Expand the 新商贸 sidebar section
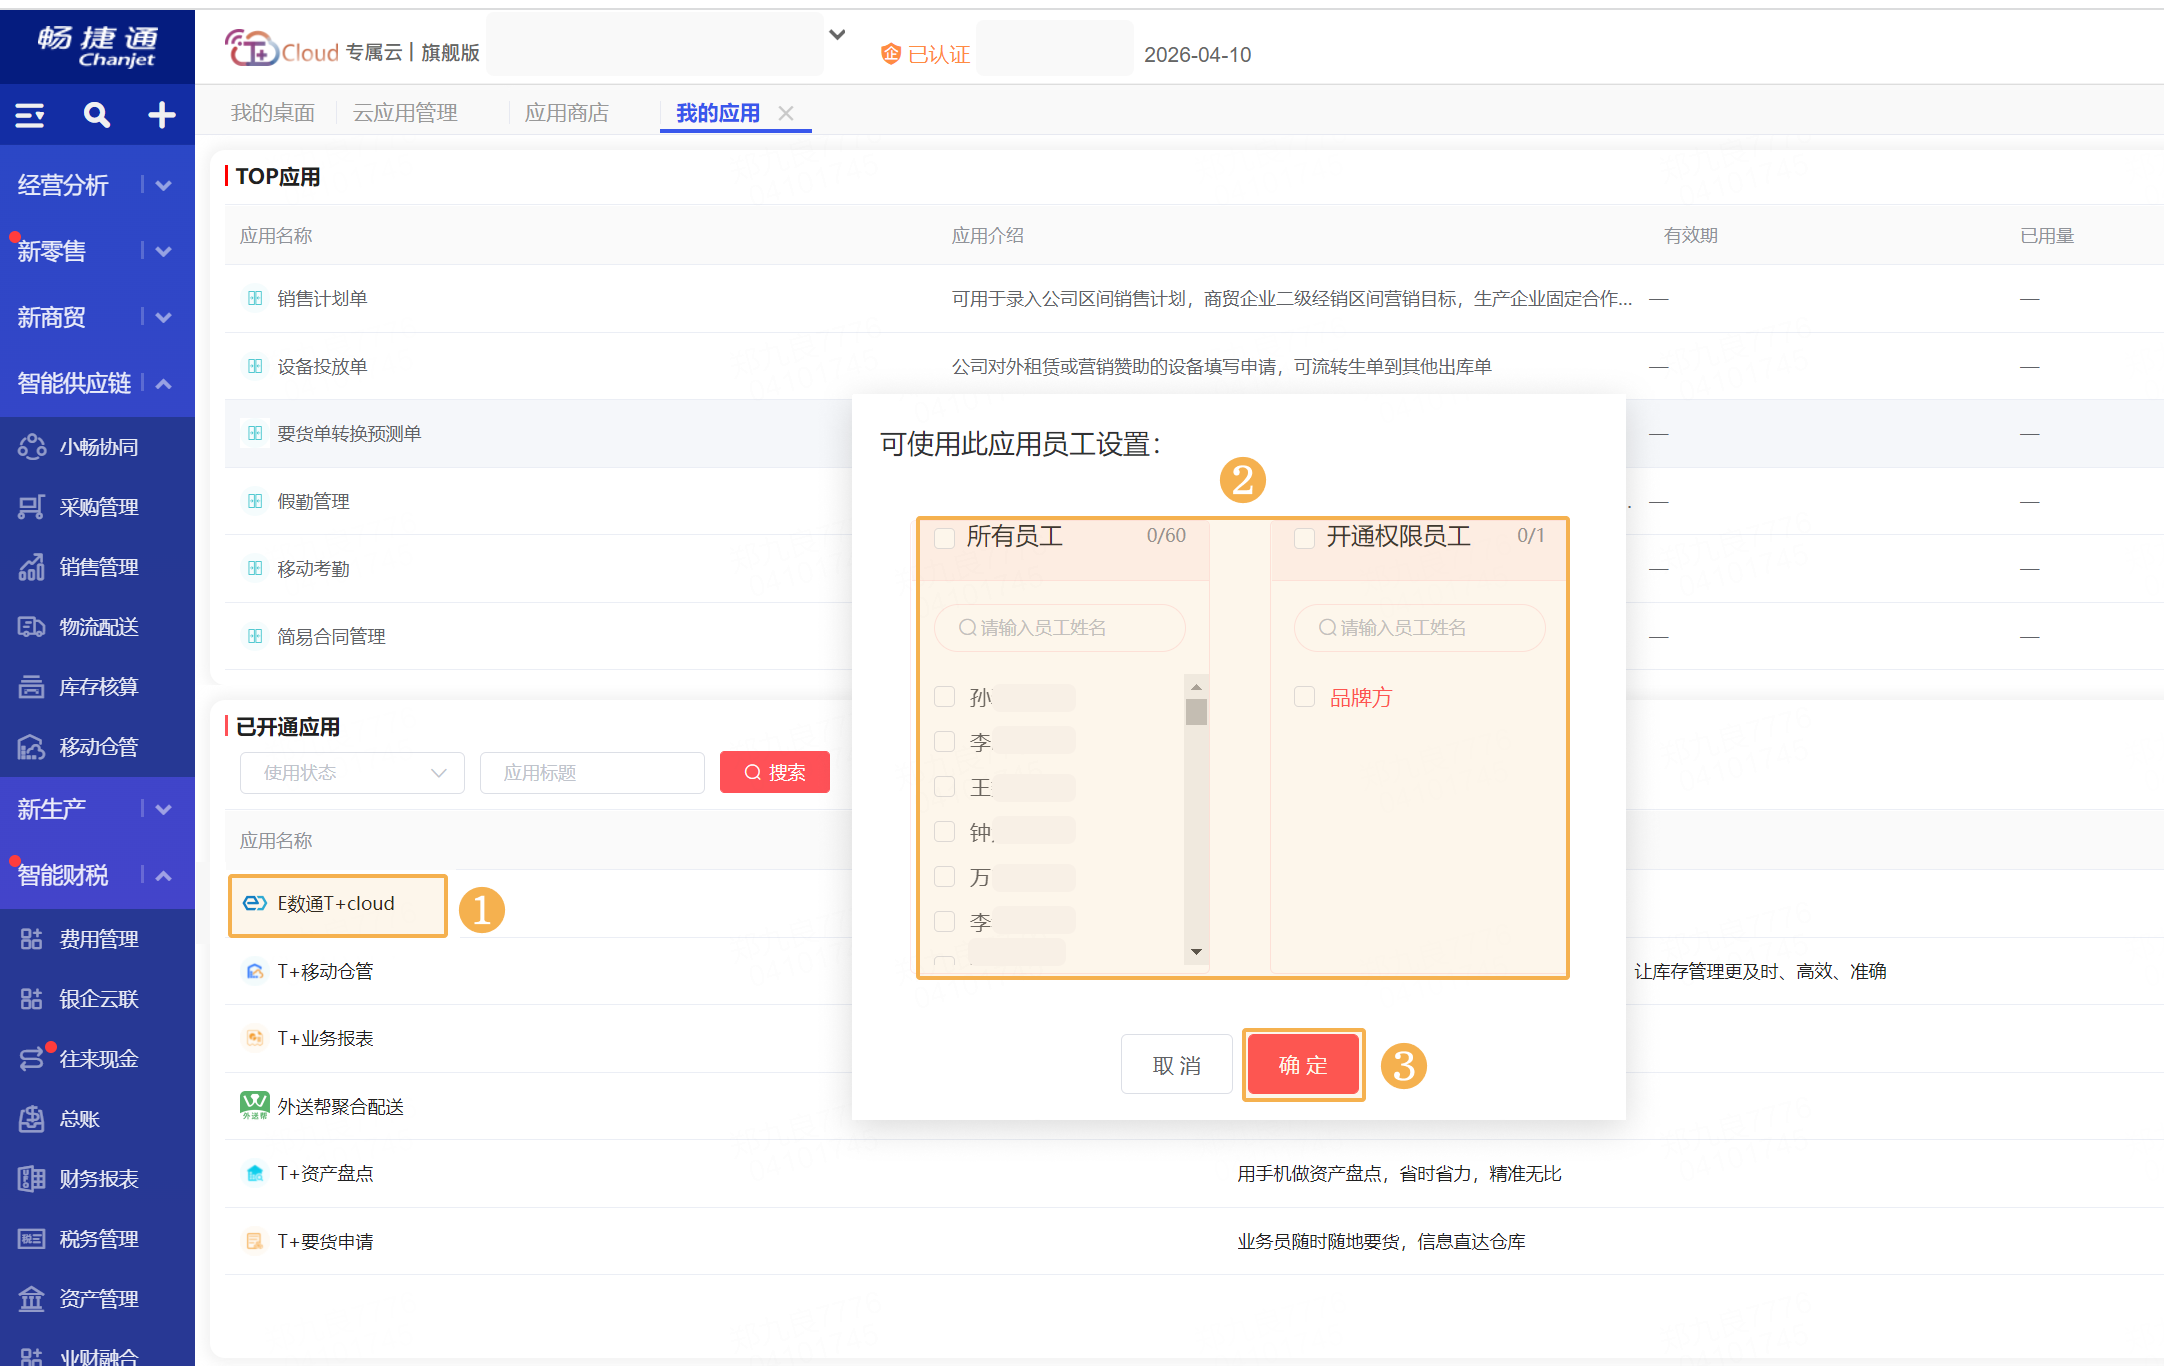The width and height of the screenshot is (2164, 1366). (x=164, y=317)
